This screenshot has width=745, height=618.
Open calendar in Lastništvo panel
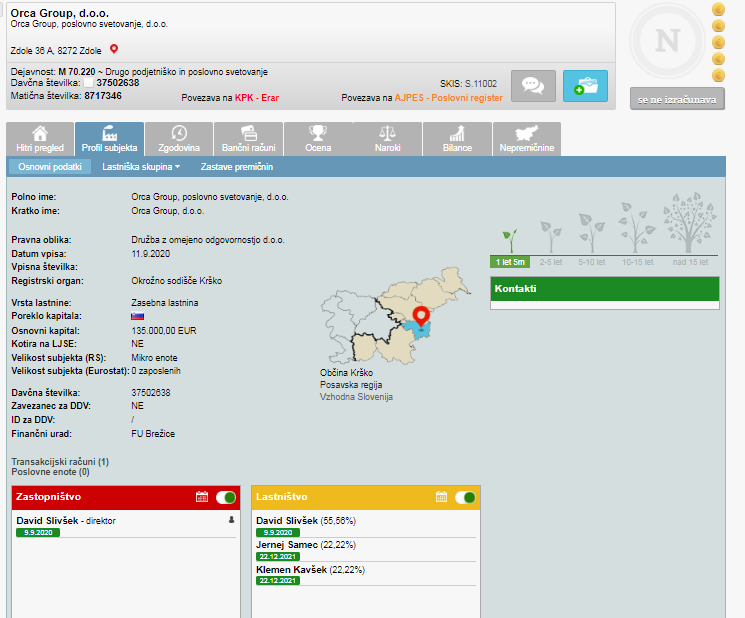click(441, 497)
